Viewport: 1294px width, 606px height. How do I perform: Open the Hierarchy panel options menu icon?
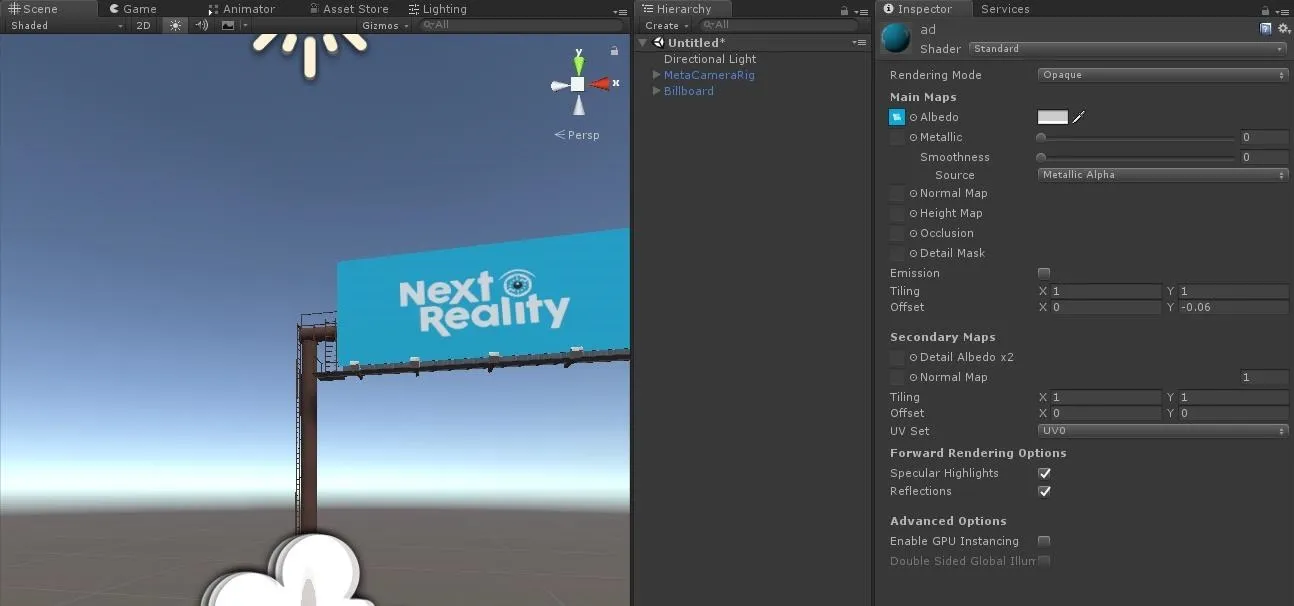862,11
